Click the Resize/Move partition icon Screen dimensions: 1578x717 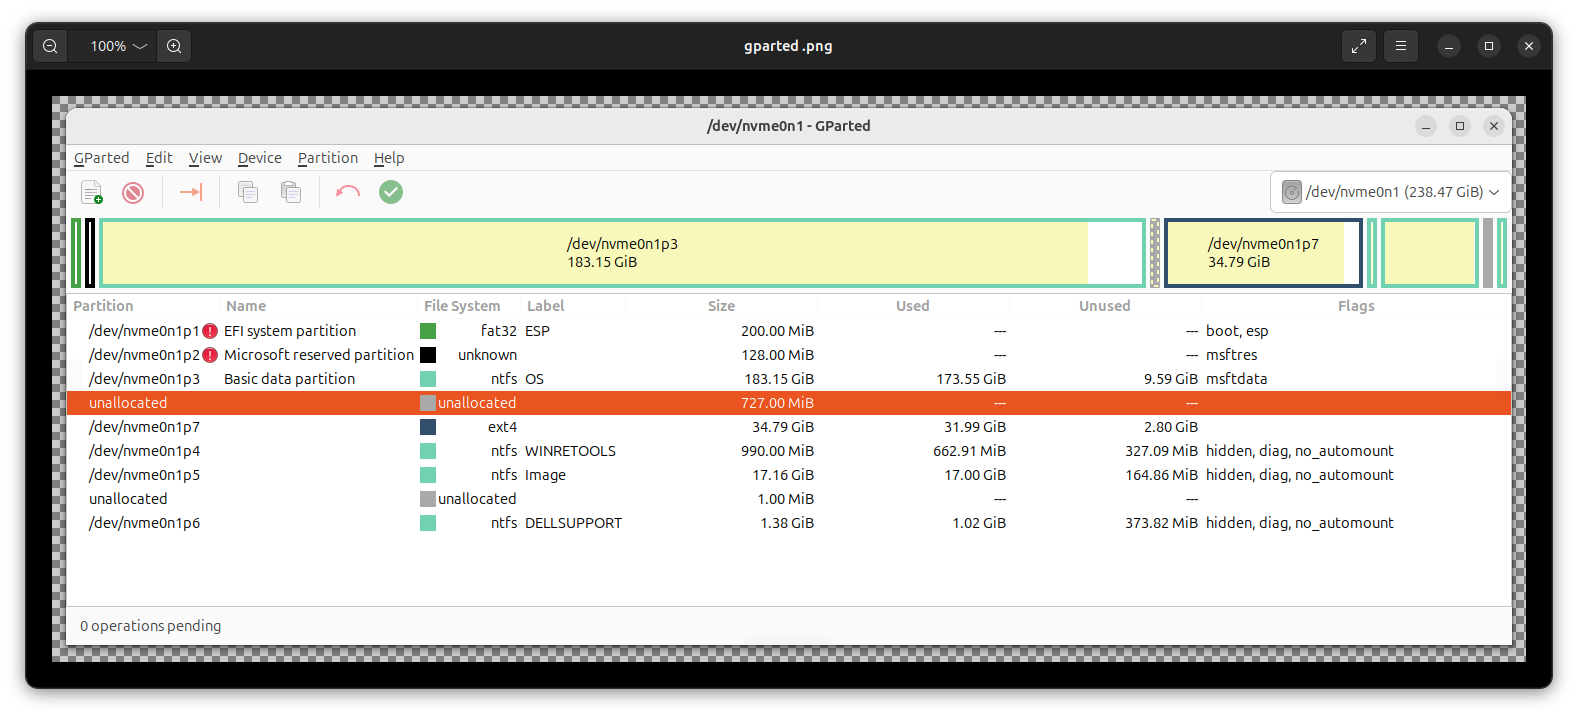tap(191, 192)
